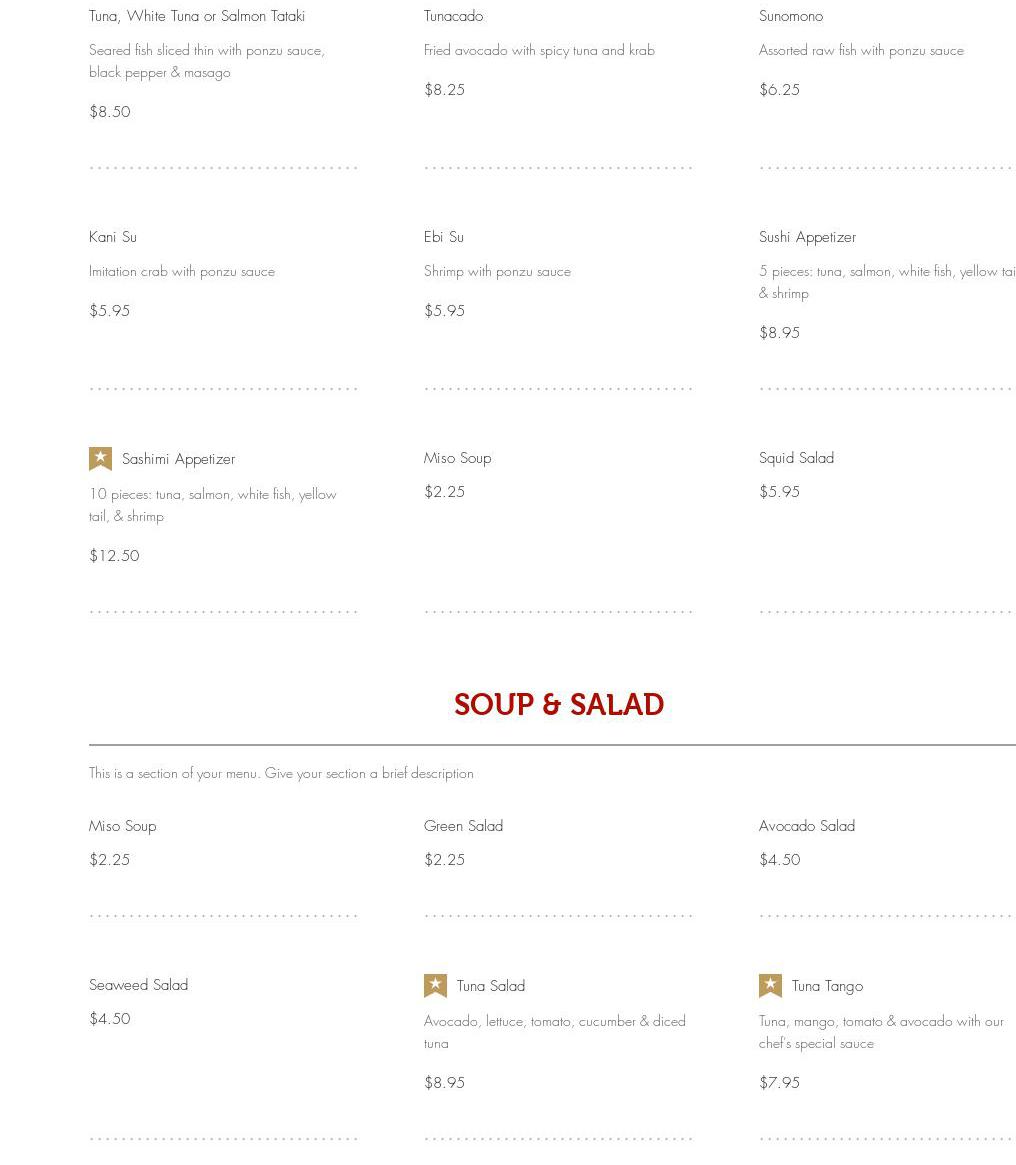Select the Tunacado menu item title
The width and height of the screenshot is (1016, 1165).
point(453,16)
